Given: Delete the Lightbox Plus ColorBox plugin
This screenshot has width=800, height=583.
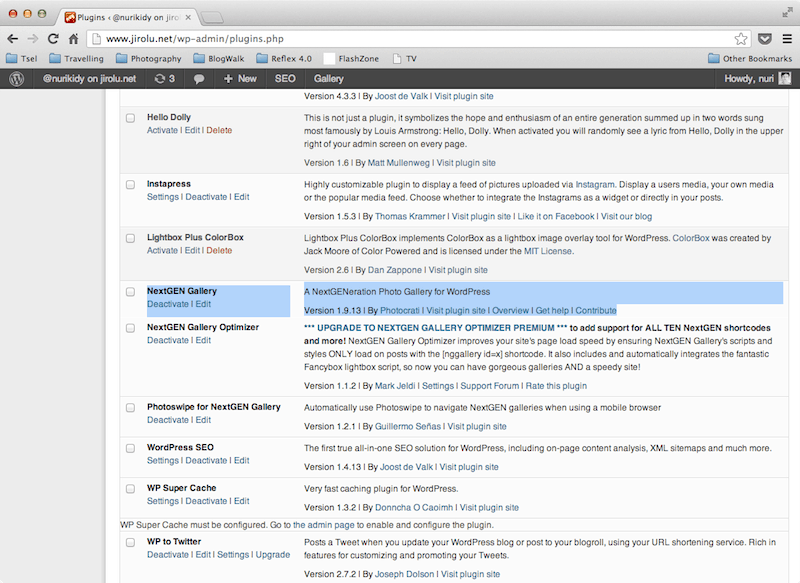Looking at the screenshot, I should [218, 250].
